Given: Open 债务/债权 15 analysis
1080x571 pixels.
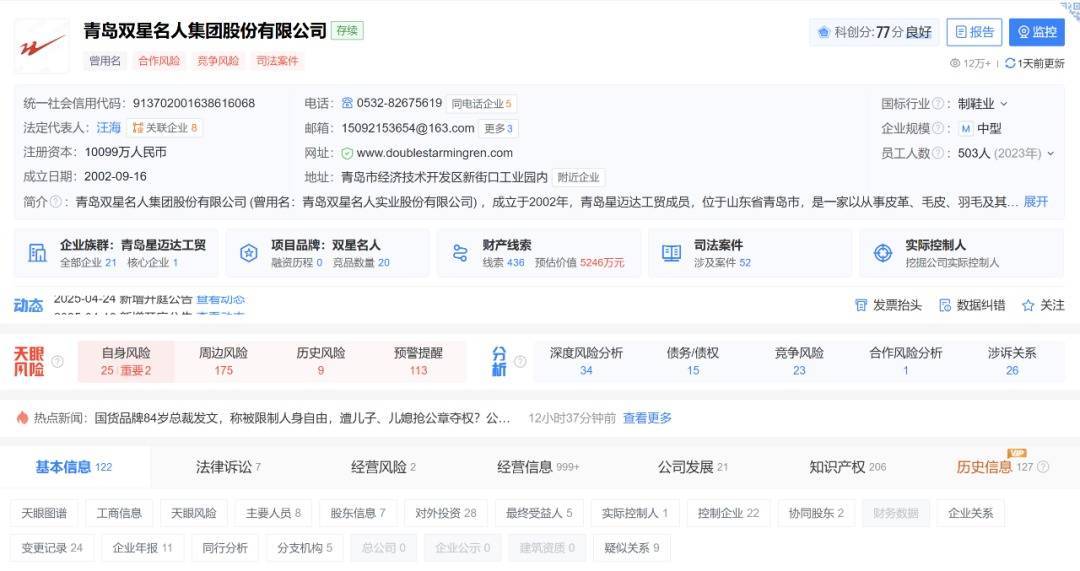Looking at the screenshot, I should click(x=693, y=362).
